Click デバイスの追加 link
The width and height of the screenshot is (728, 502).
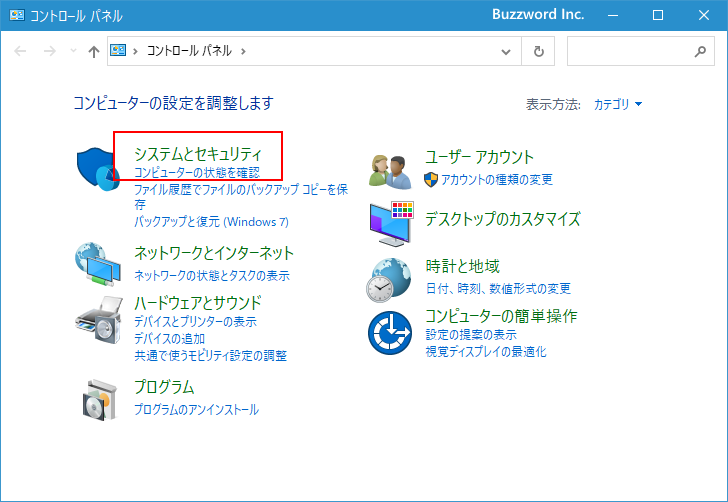click(x=169, y=339)
